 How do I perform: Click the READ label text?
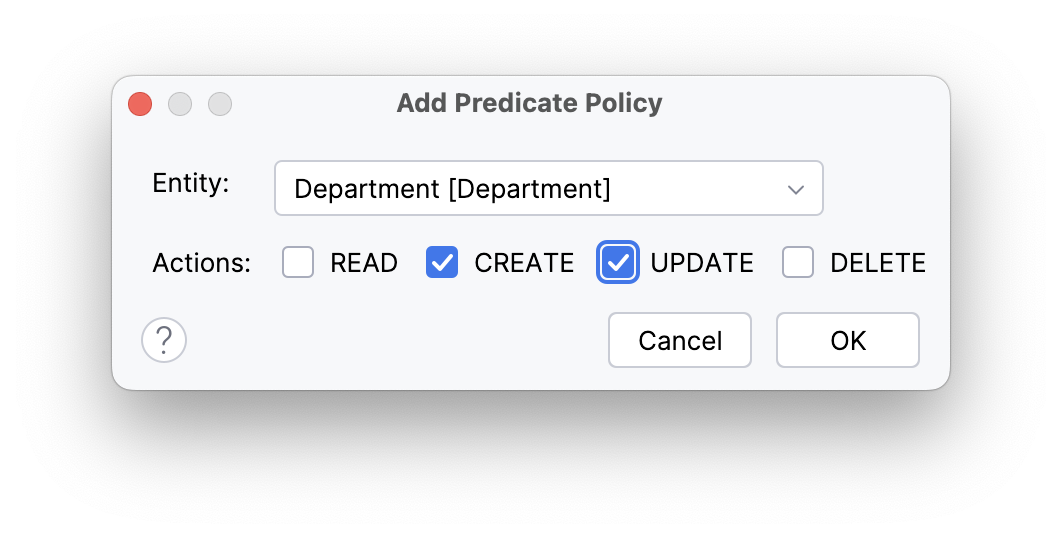[x=364, y=263]
